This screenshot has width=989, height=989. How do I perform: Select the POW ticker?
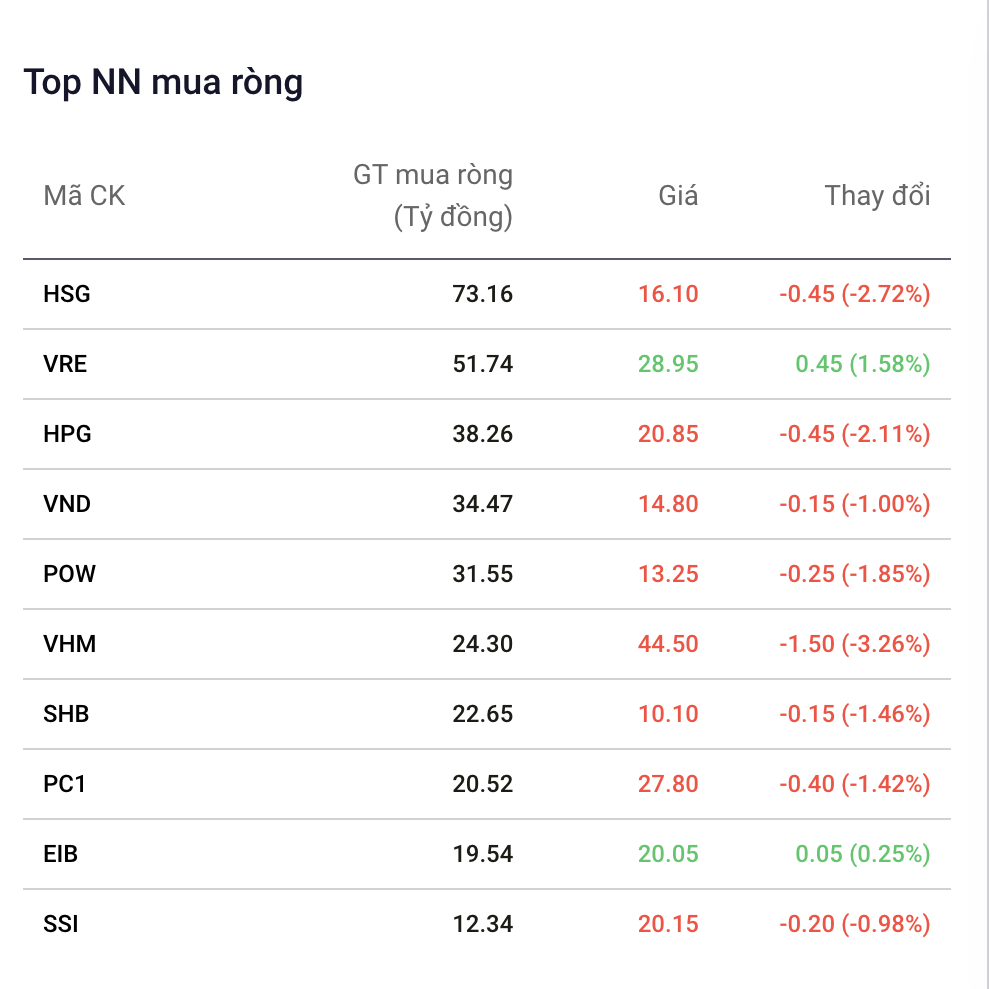[x=69, y=574]
